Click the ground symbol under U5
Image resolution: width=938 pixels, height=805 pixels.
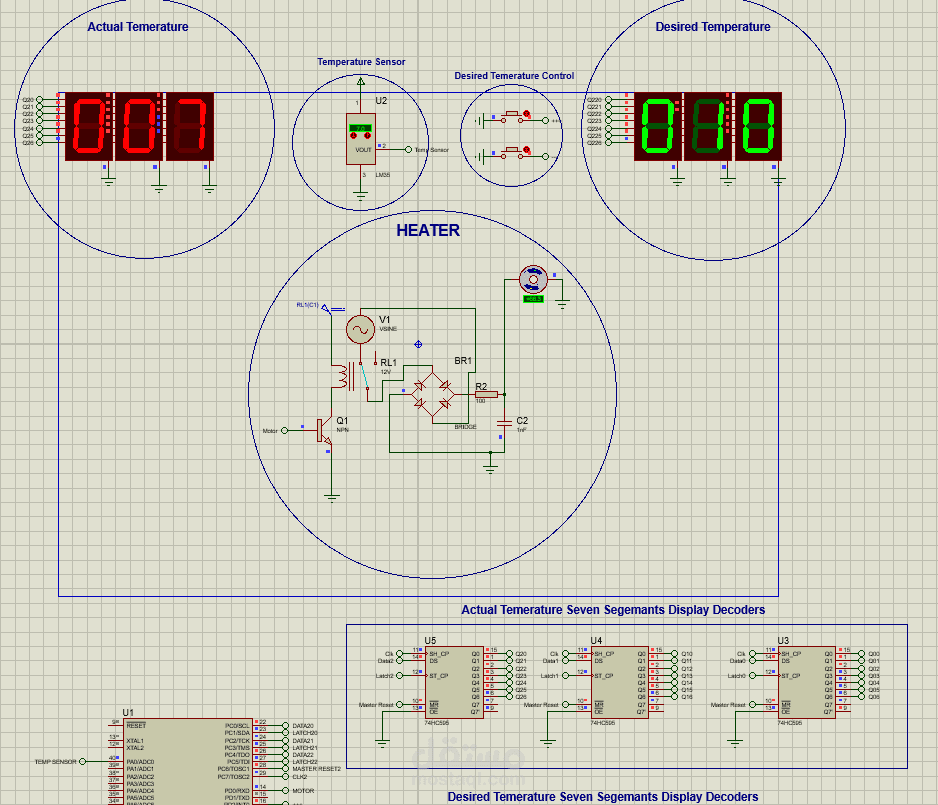tap(382, 744)
